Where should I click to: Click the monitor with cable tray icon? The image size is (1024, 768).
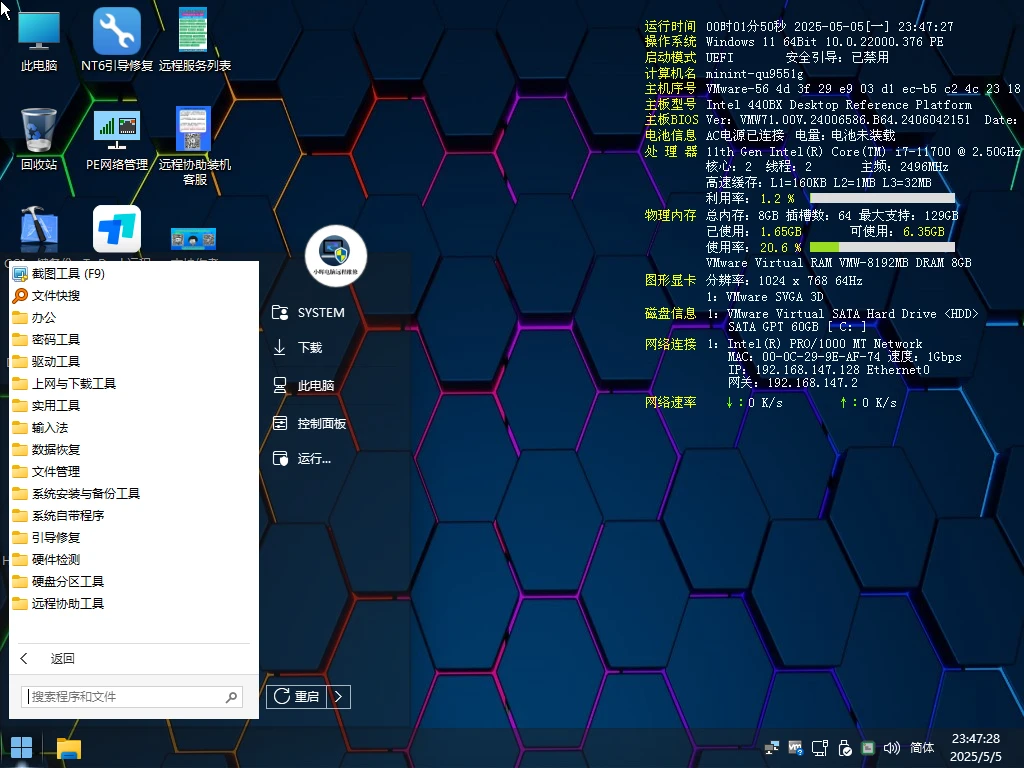tap(820, 748)
